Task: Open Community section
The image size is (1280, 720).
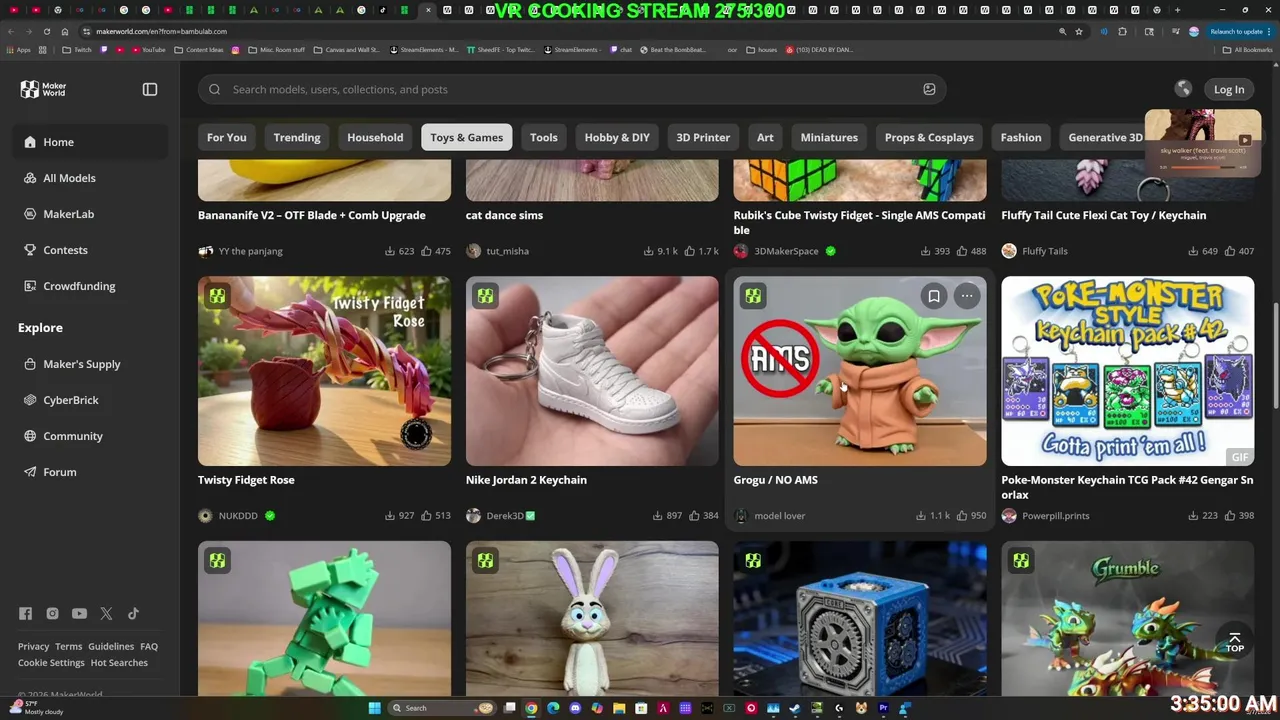Action: tap(91, 436)
